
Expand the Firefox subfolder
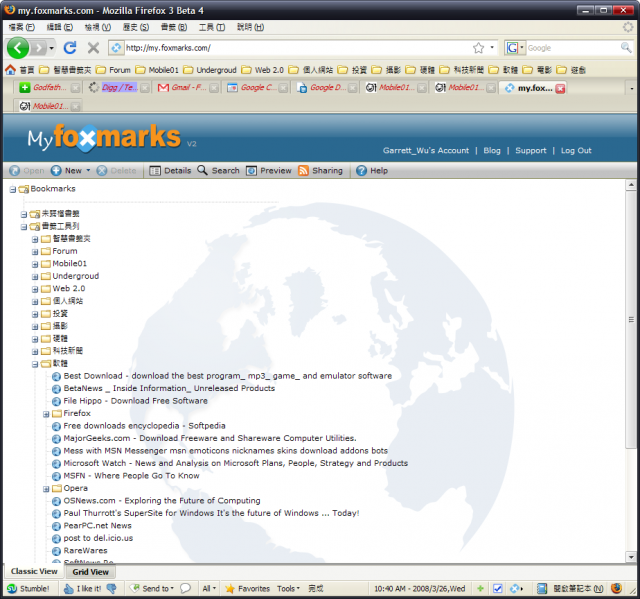point(46,414)
